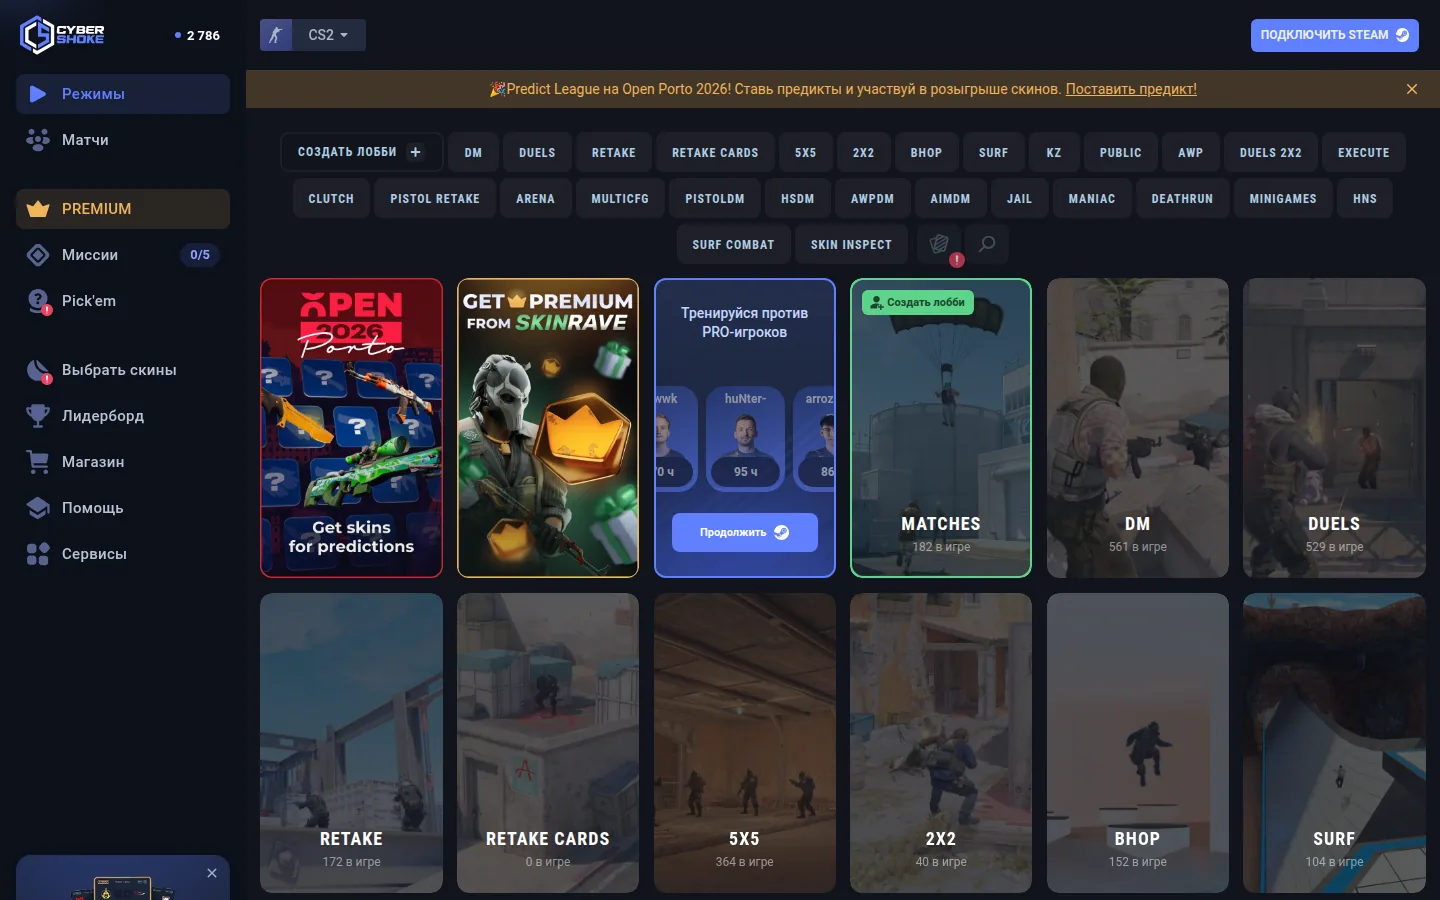Click the Матчи group icon

pyautogui.click(x=38, y=140)
